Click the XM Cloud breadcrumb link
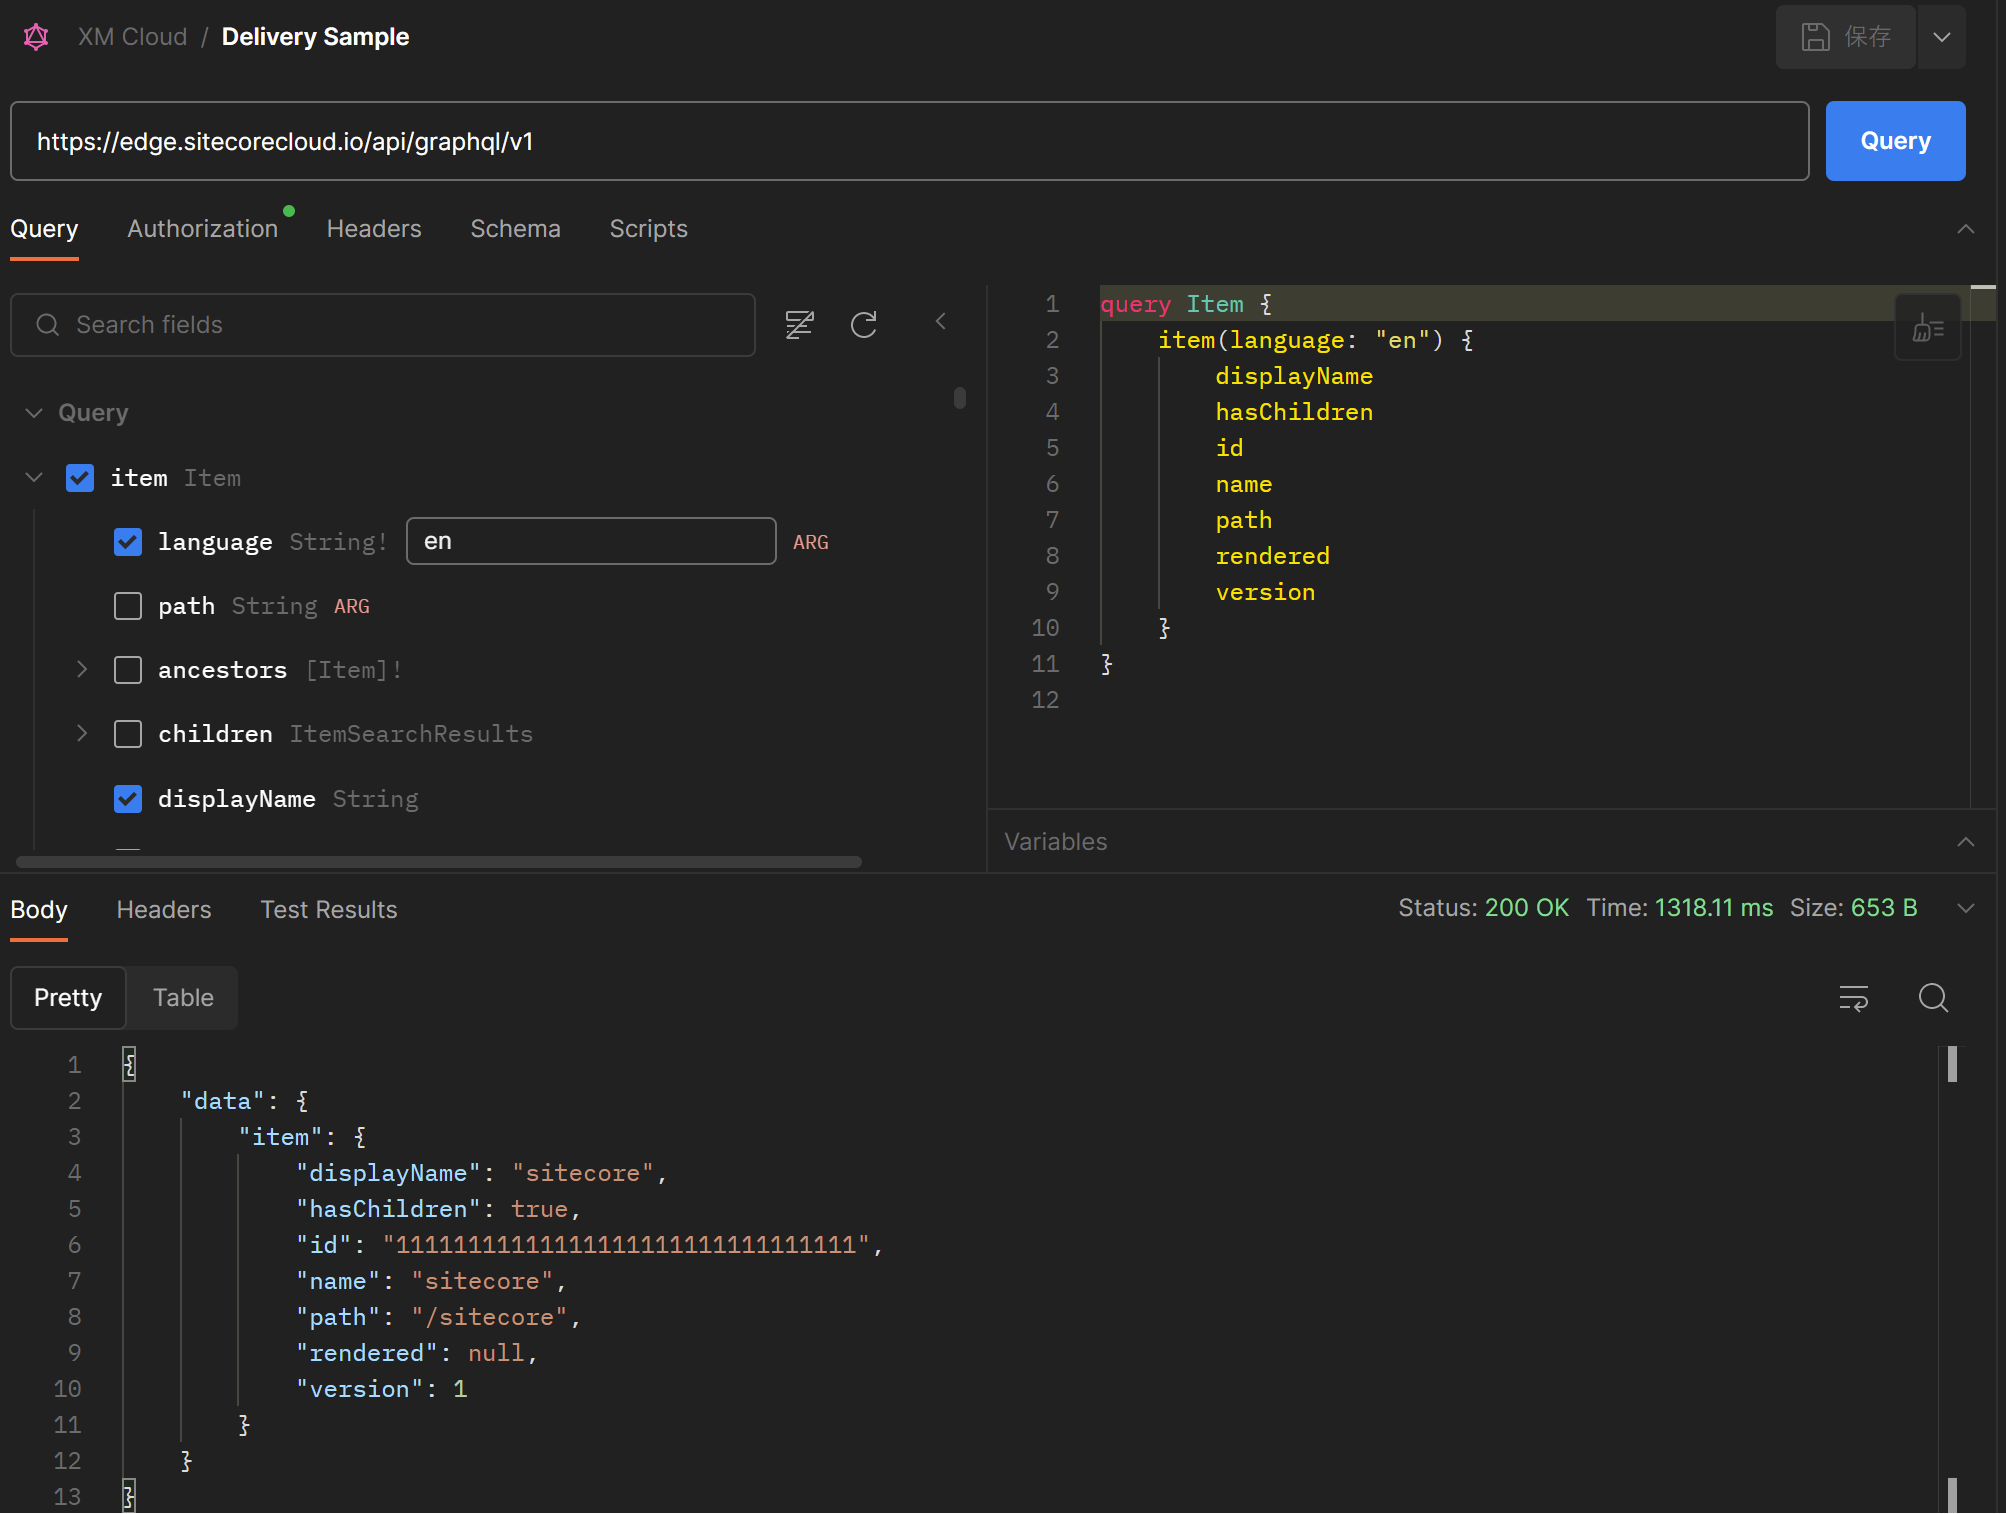The height and width of the screenshot is (1514, 2006). coord(132,37)
